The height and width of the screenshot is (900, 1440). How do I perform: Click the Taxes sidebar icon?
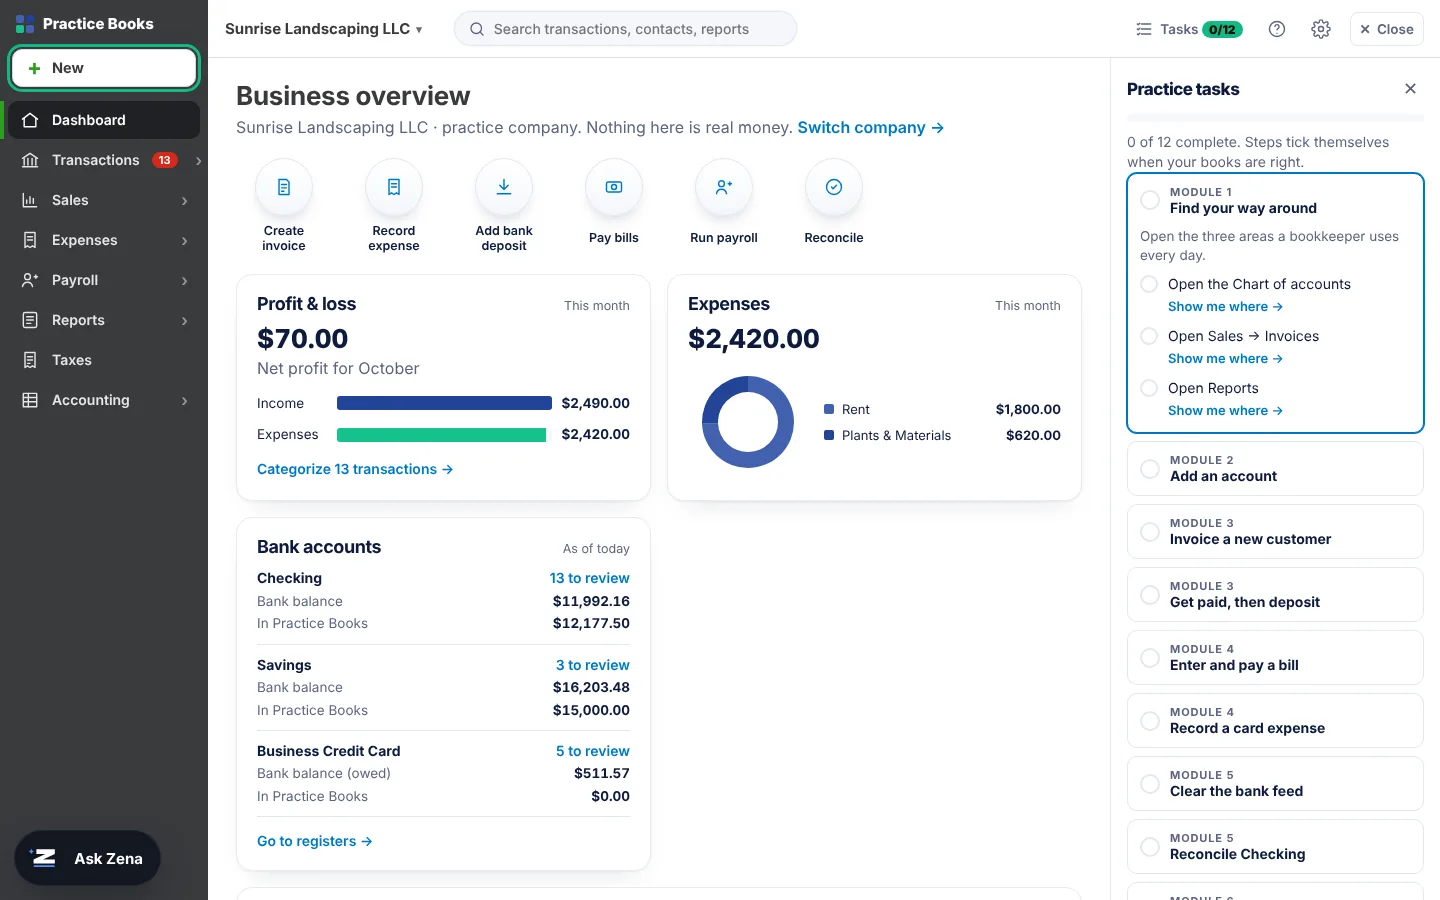(x=30, y=360)
